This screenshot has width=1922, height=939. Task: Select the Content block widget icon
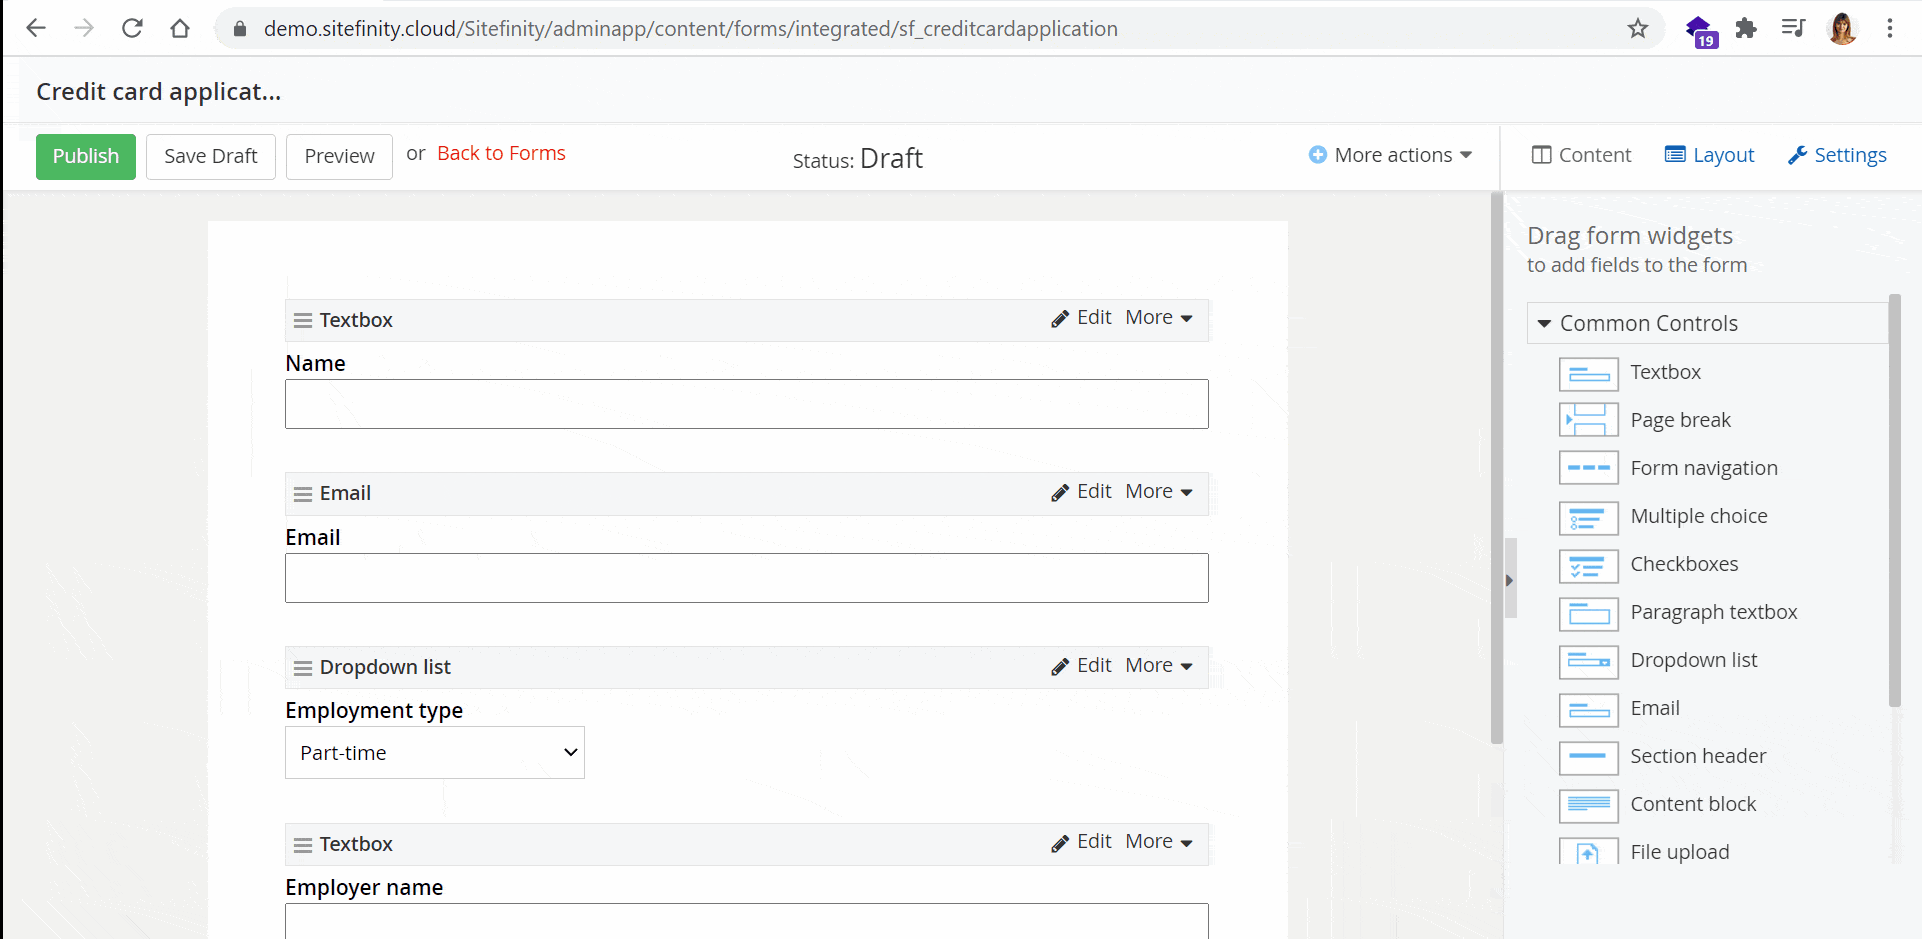(x=1588, y=805)
